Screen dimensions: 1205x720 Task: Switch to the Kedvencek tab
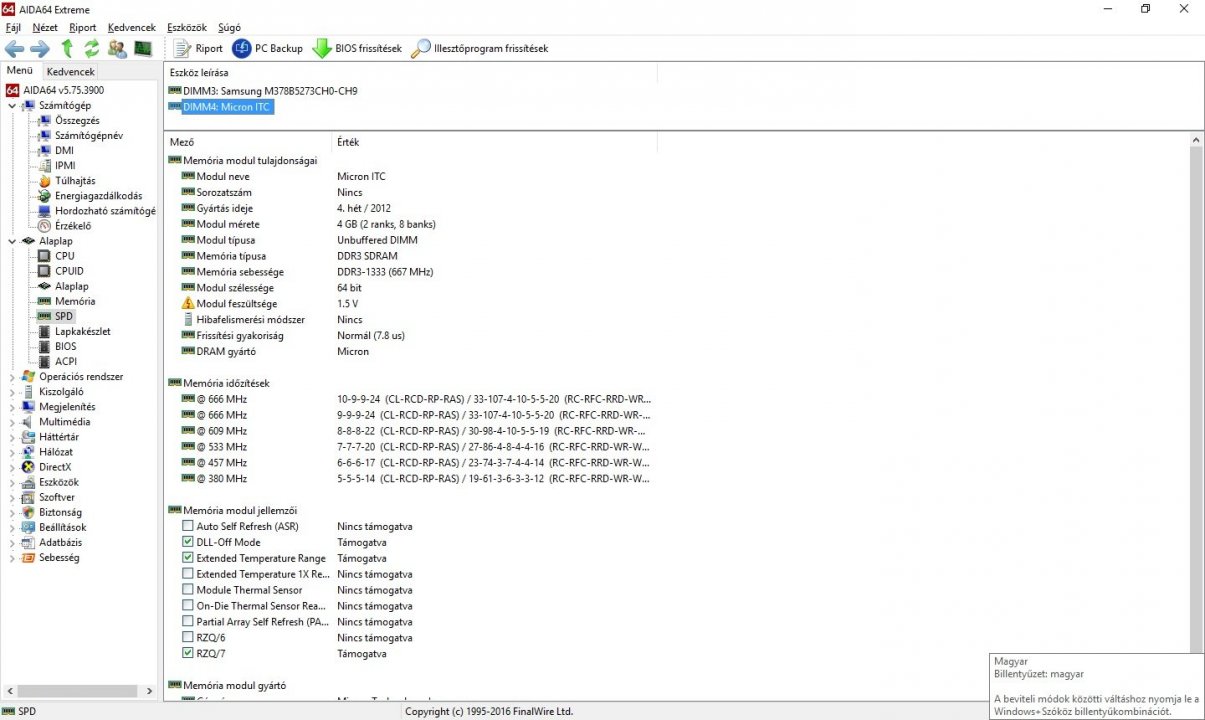point(71,72)
